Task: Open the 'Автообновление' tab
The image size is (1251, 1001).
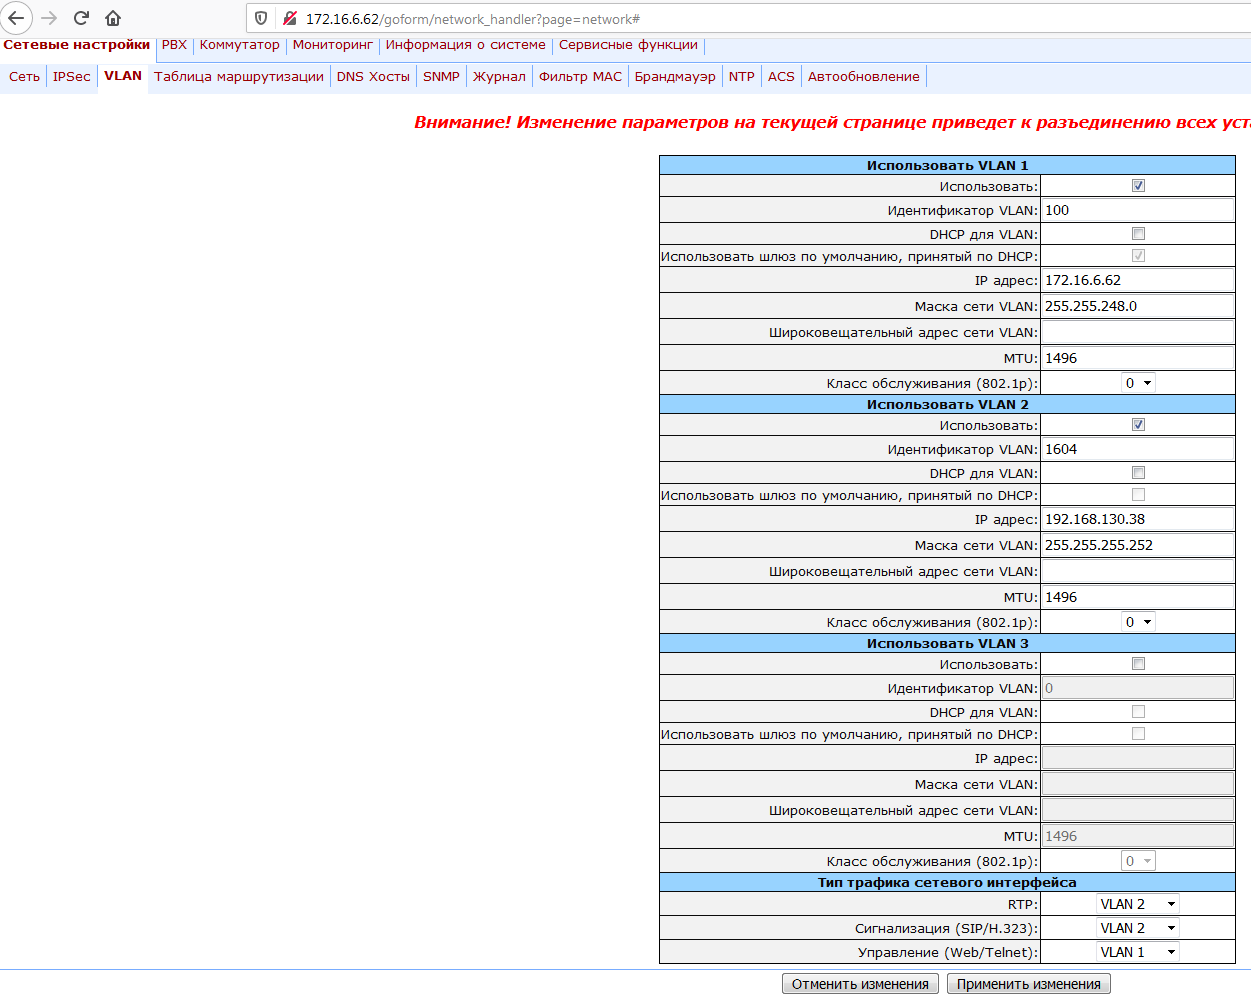Action: [x=864, y=77]
